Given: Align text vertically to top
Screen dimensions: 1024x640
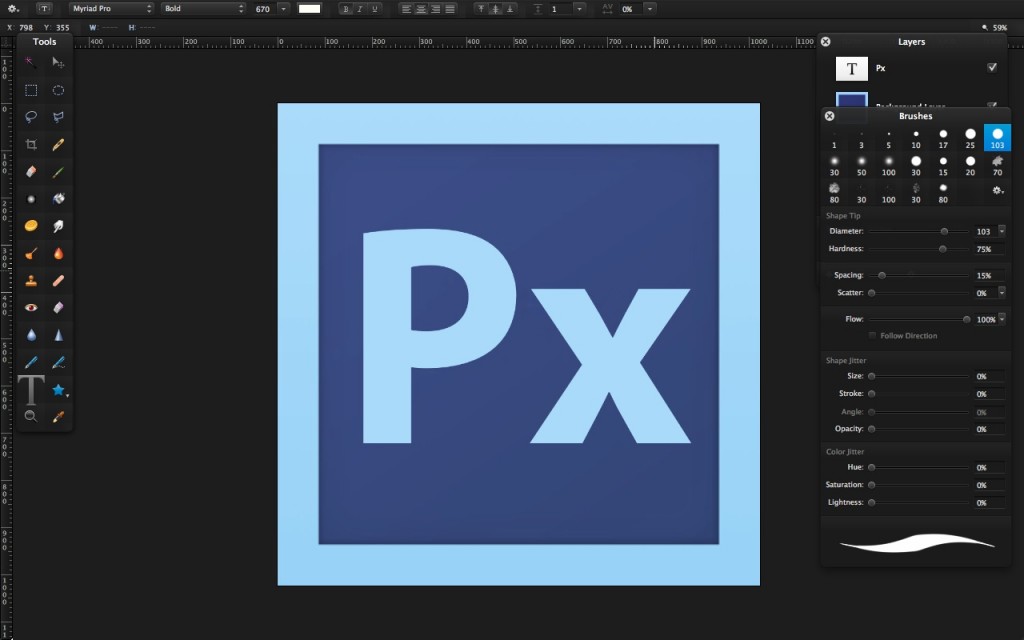Looking at the screenshot, I should pyautogui.click(x=481, y=8).
